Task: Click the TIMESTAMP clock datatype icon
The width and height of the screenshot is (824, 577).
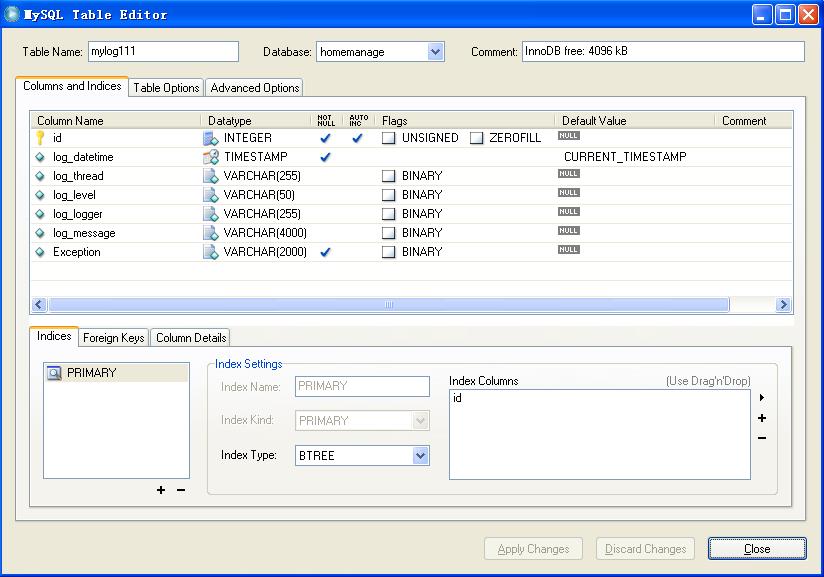Action: pos(211,157)
